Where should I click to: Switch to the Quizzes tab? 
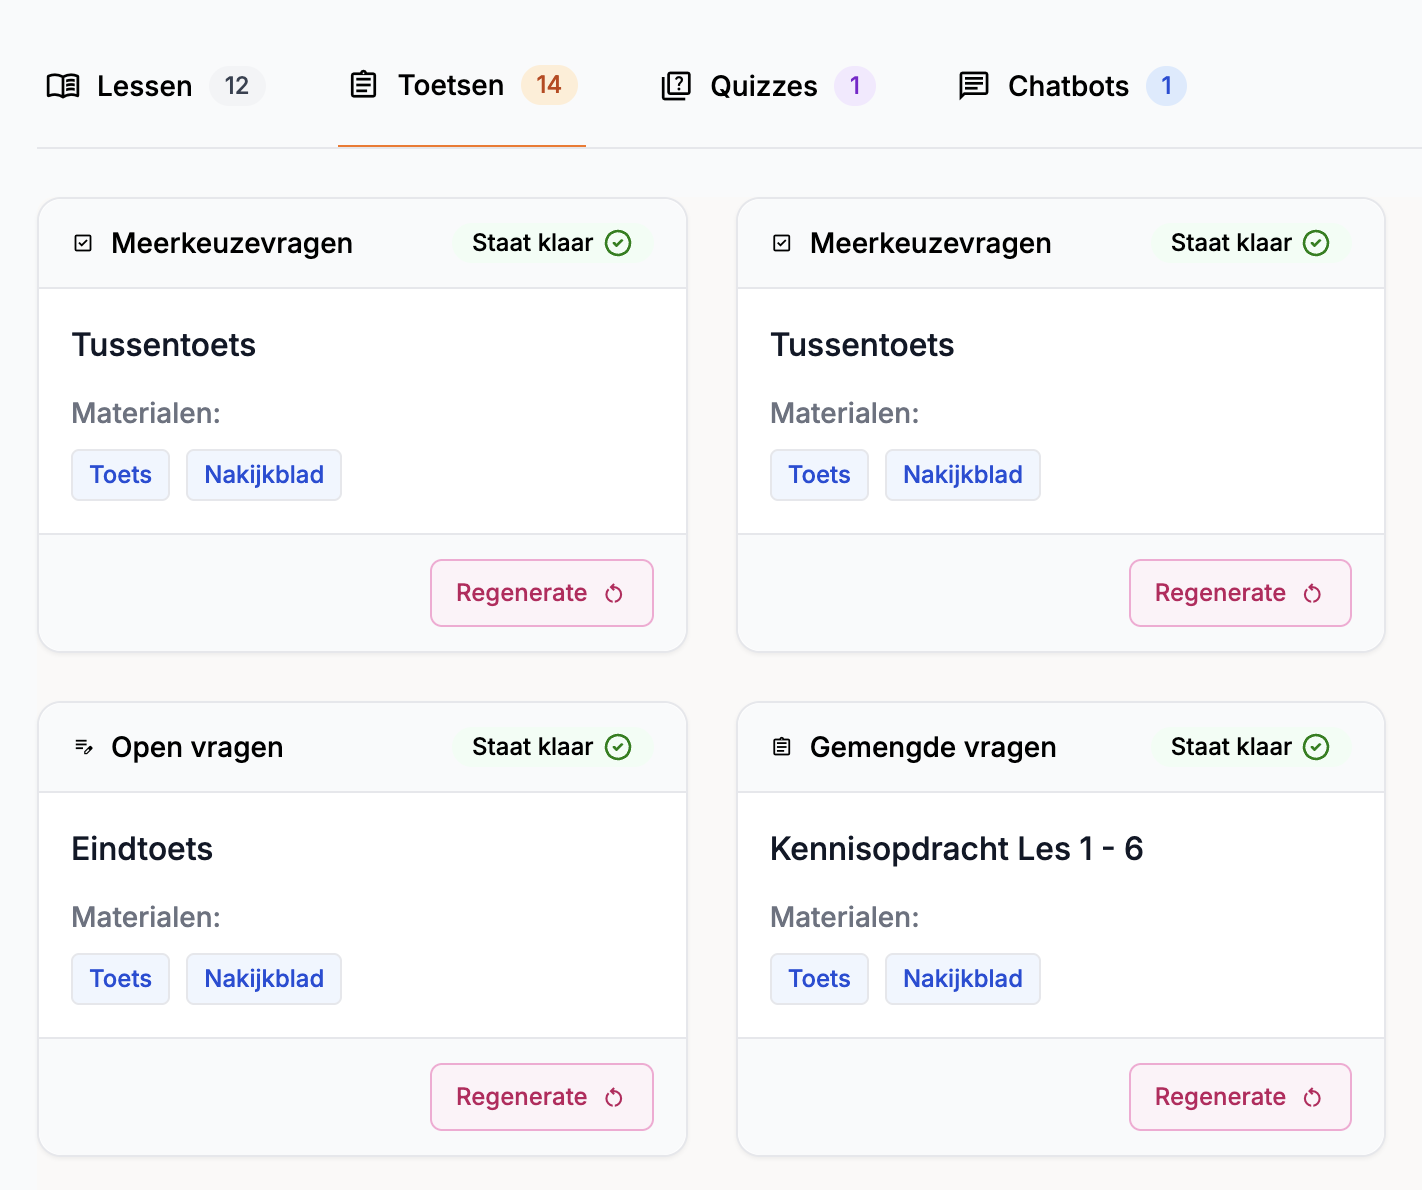click(763, 86)
